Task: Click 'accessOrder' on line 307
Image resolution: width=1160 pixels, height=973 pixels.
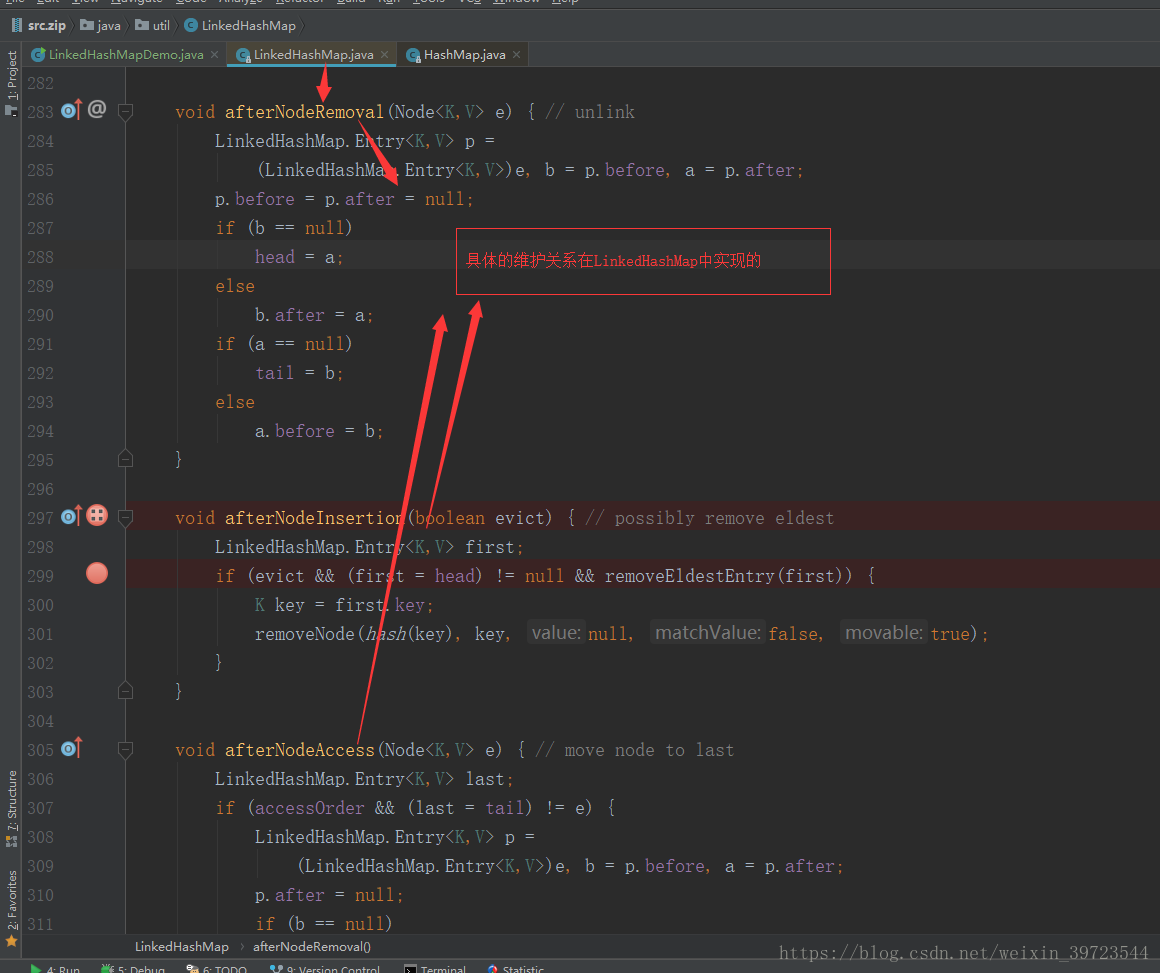Action: (309, 808)
